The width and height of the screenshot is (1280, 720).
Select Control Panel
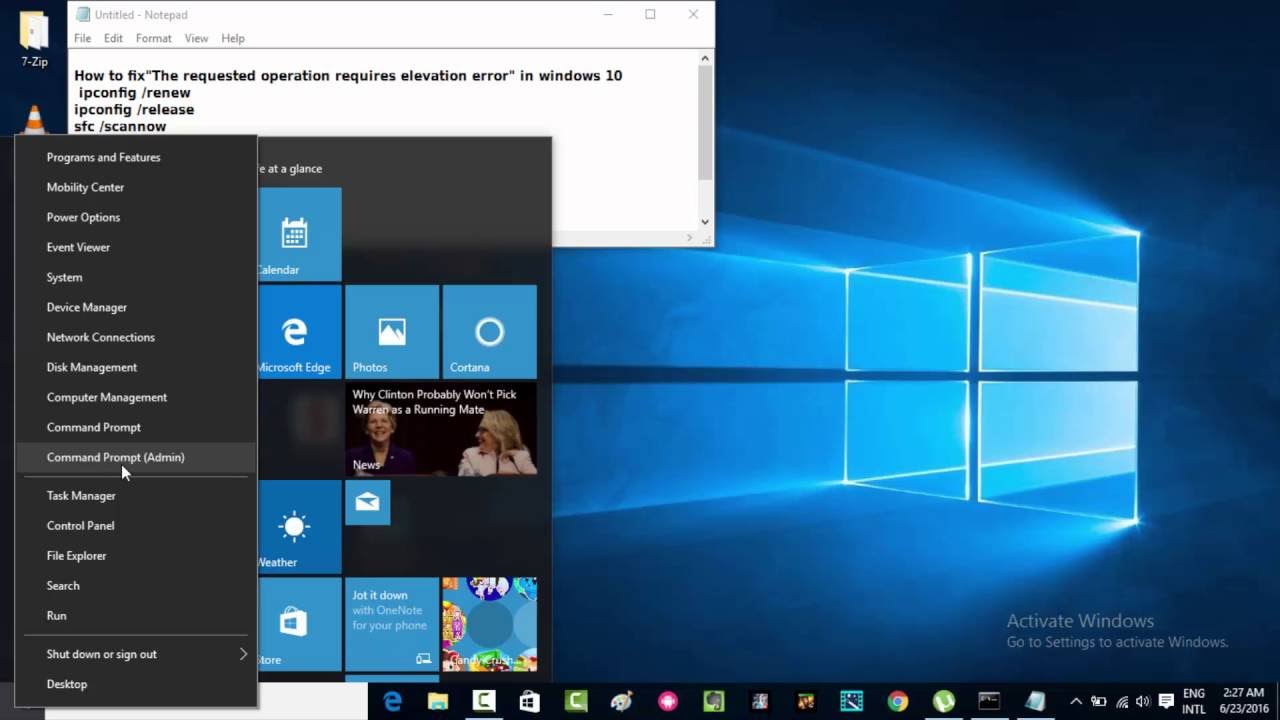136,525
